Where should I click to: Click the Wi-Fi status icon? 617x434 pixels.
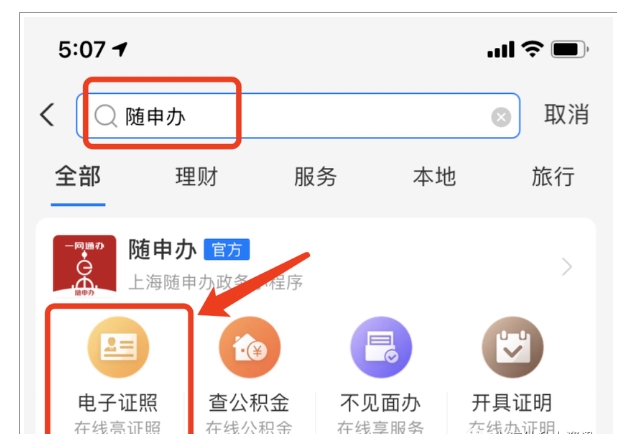[x=532, y=49]
